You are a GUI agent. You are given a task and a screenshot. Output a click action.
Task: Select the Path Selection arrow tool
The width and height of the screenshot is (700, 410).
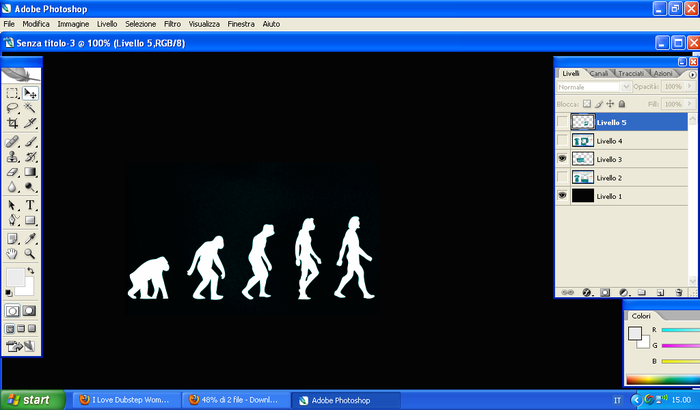point(12,205)
